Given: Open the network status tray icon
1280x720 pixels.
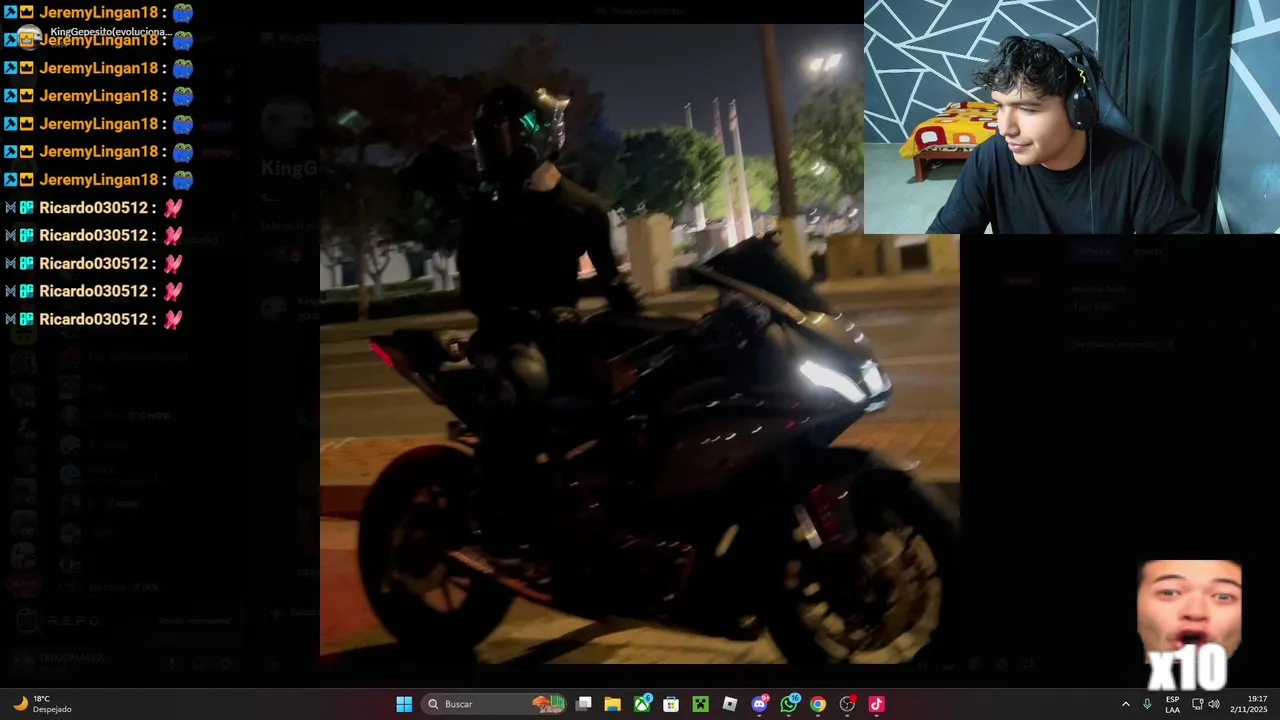Looking at the screenshot, I should click(x=1198, y=704).
